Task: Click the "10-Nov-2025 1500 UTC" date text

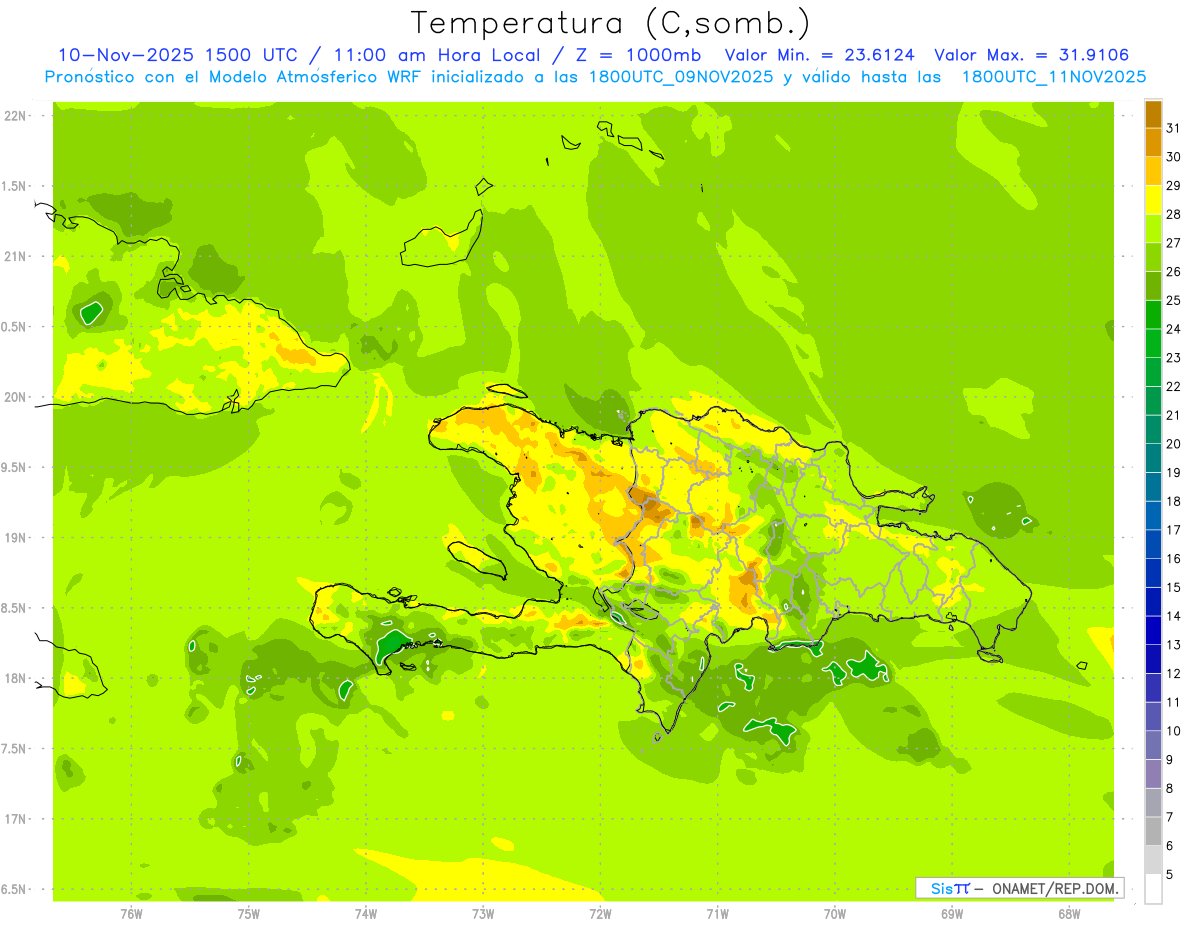Action: point(177,55)
